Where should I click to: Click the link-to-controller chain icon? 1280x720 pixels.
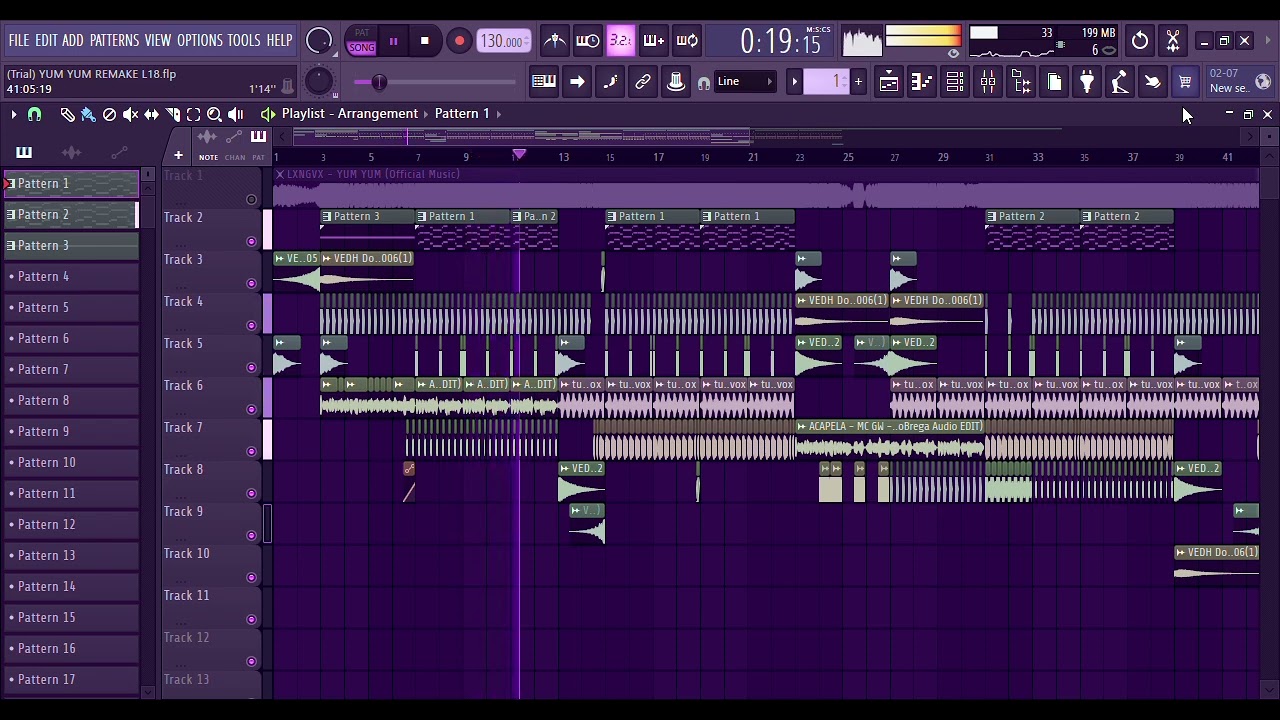[x=643, y=82]
